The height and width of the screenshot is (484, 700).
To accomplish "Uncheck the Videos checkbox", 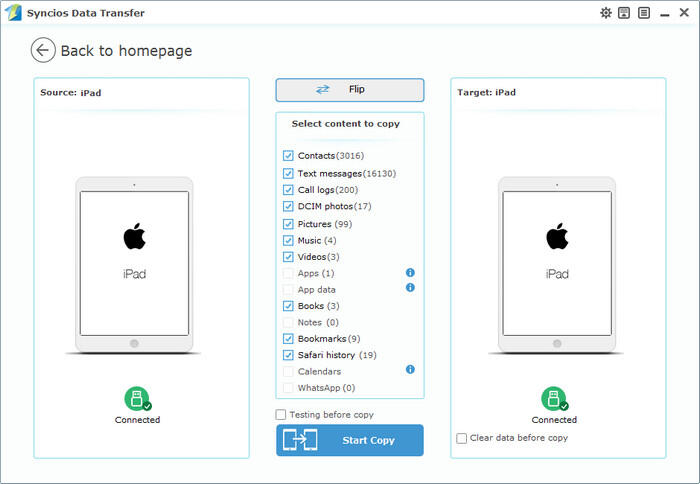I will tap(288, 257).
